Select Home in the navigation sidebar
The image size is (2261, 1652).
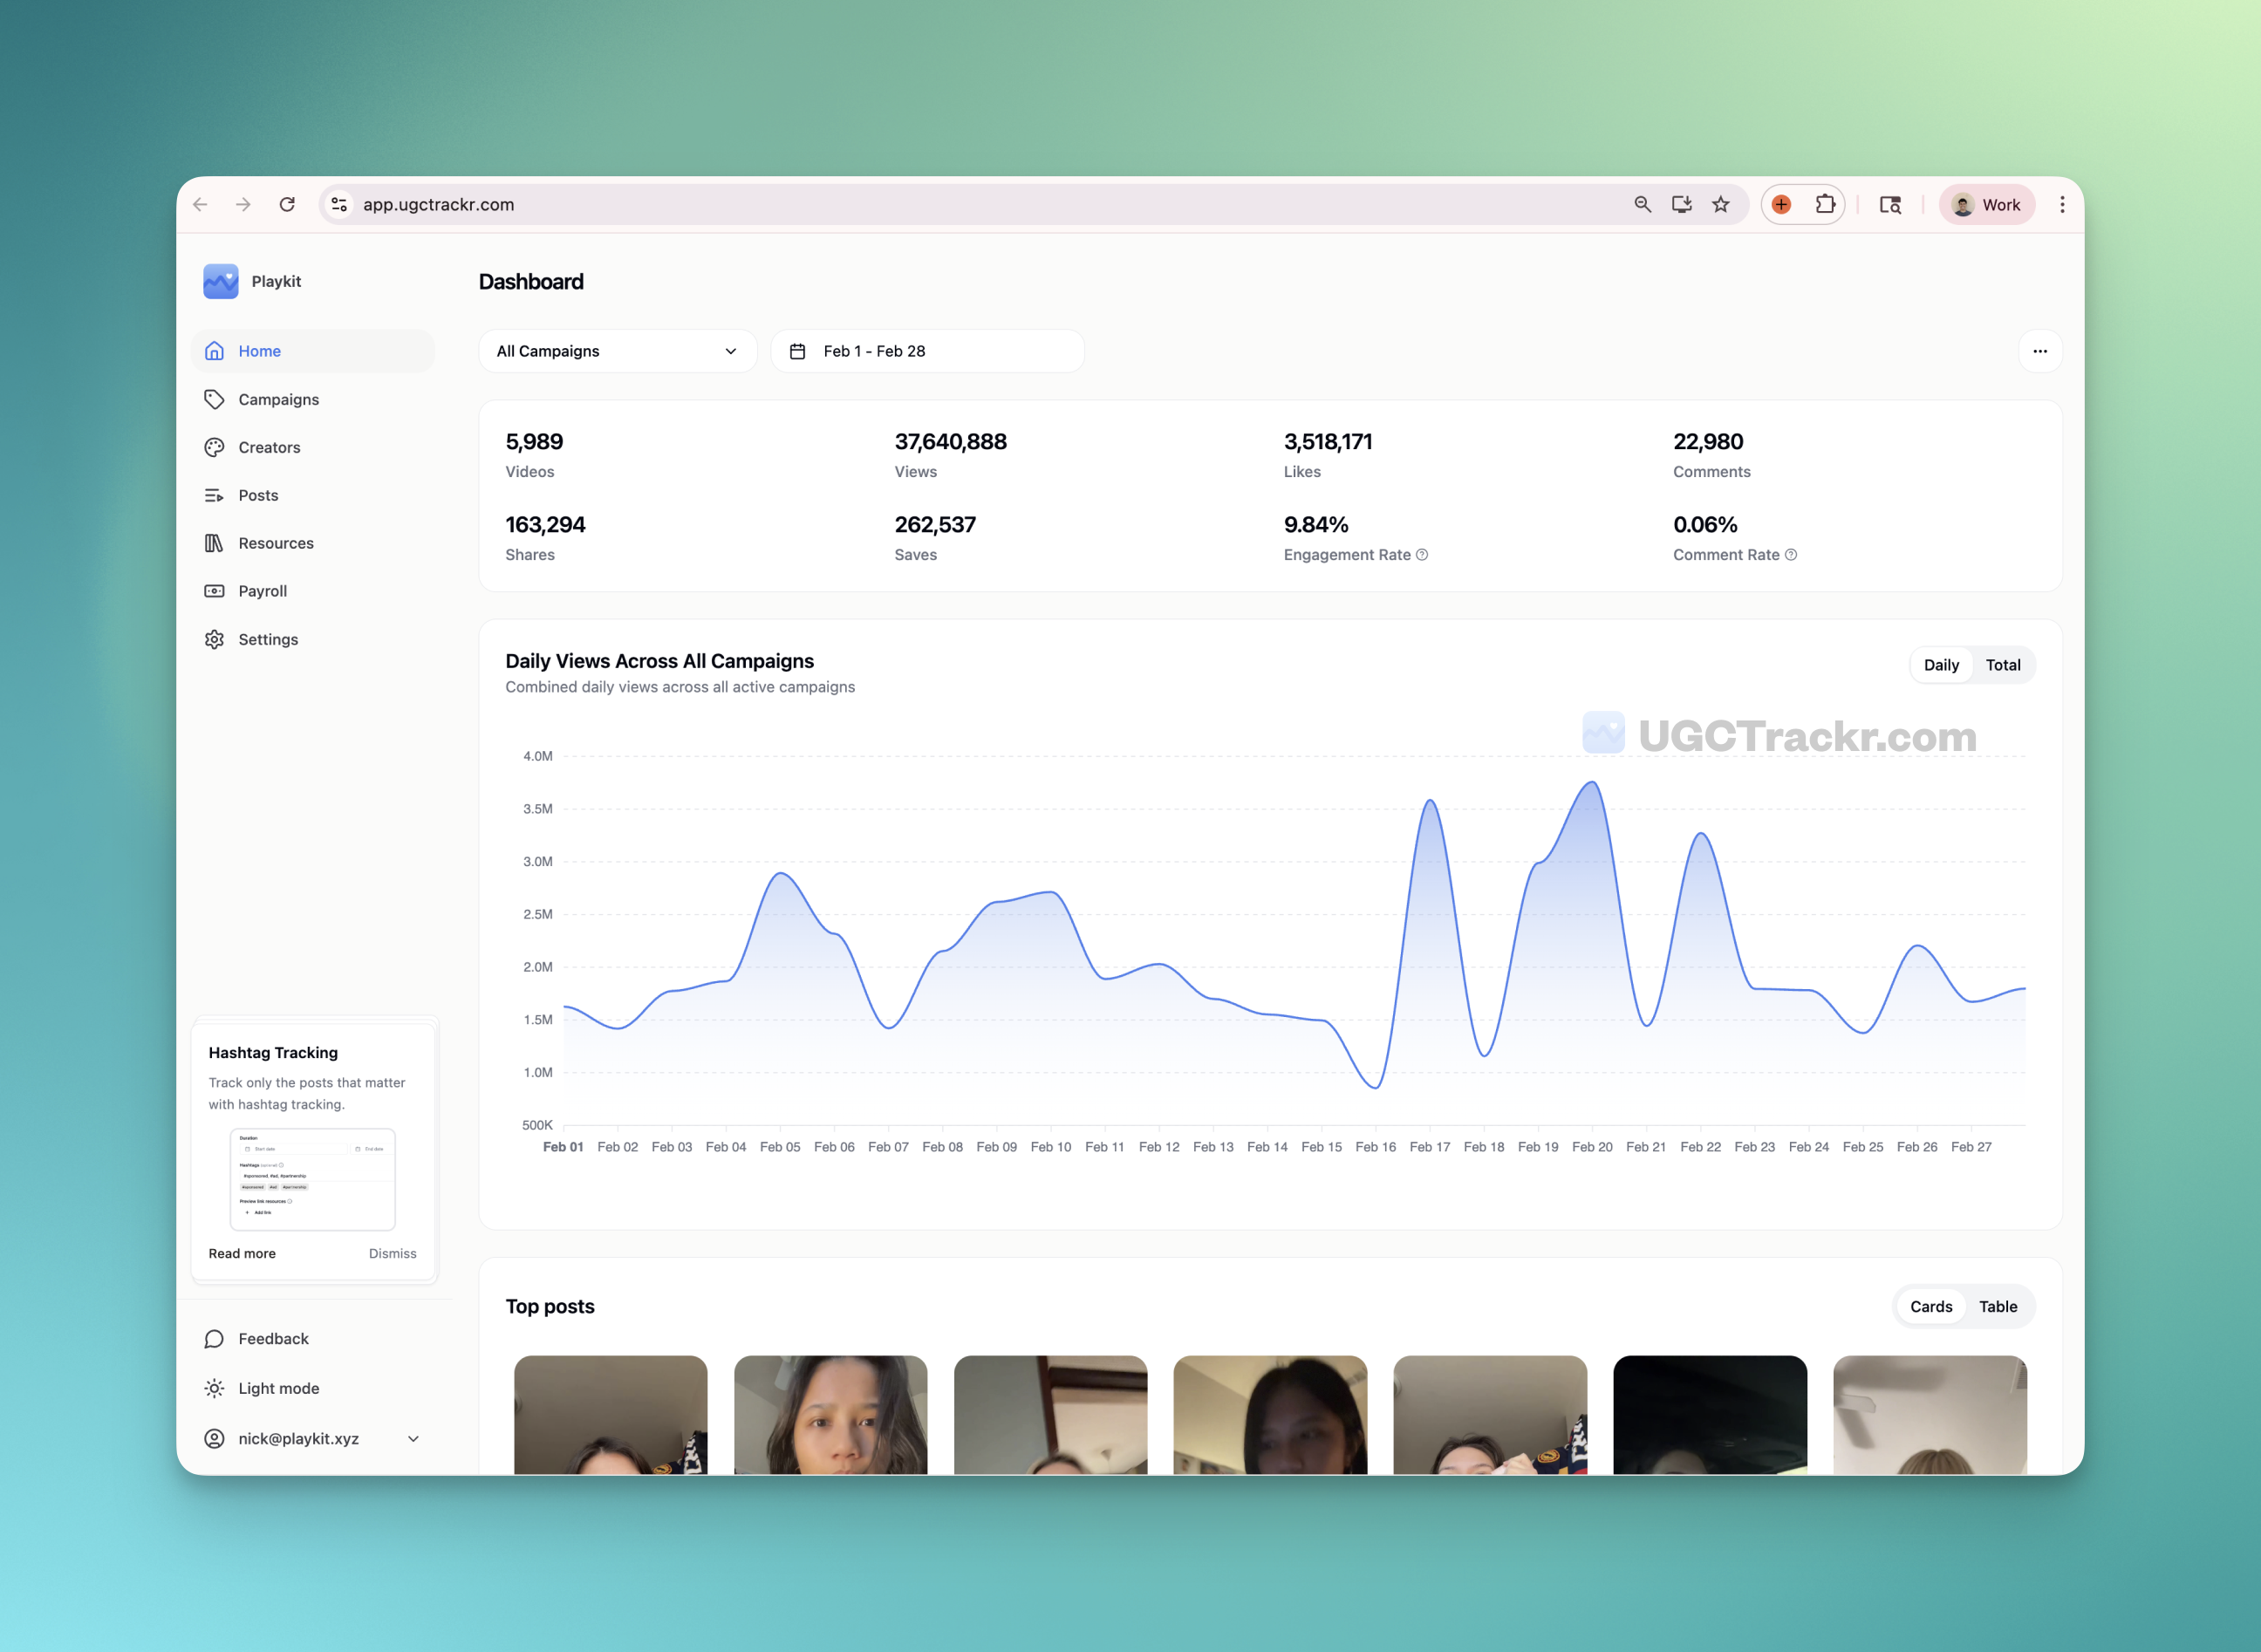tap(259, 350)
